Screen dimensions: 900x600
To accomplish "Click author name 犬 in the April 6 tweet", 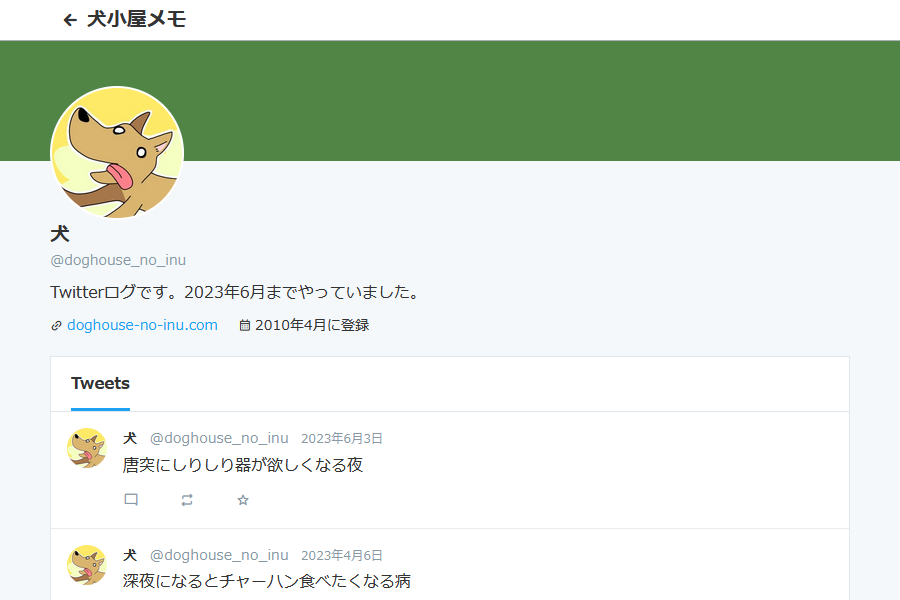I will click(x=130, y=555).
